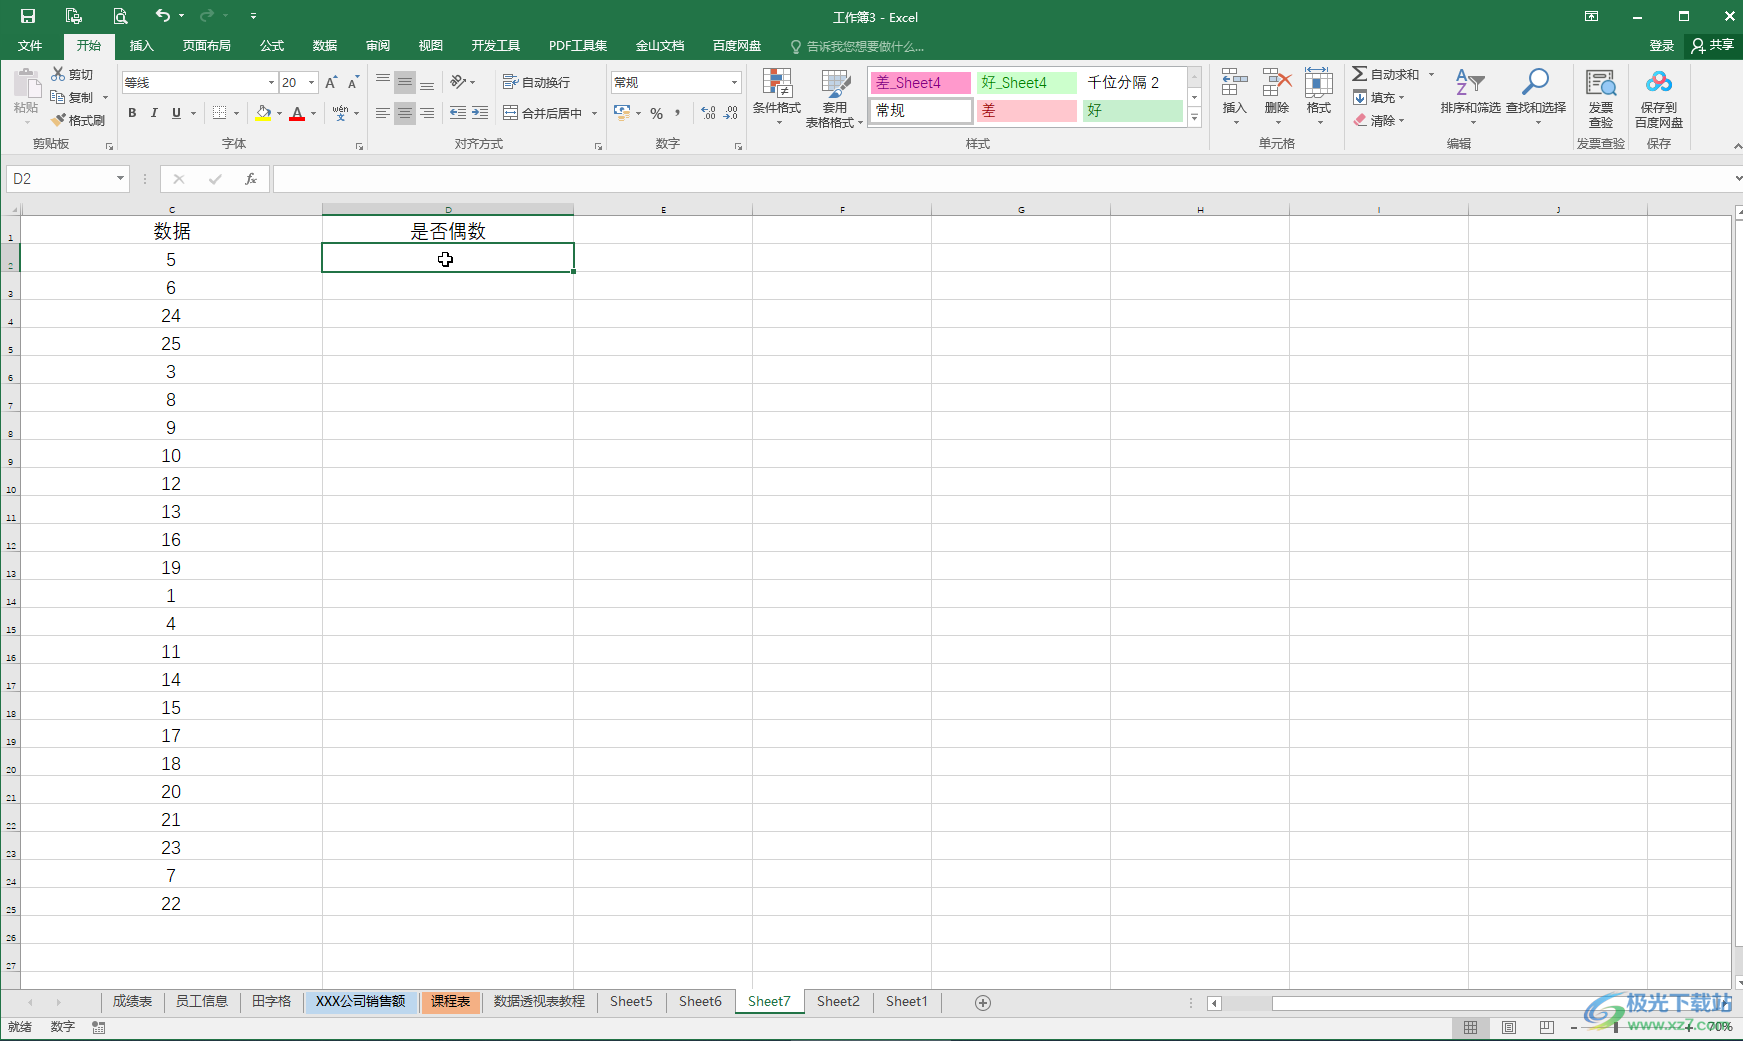The height and width of the screenshot is (1041, 1743).
Task: Click the Cut scissors button
Action: point(72,75)
